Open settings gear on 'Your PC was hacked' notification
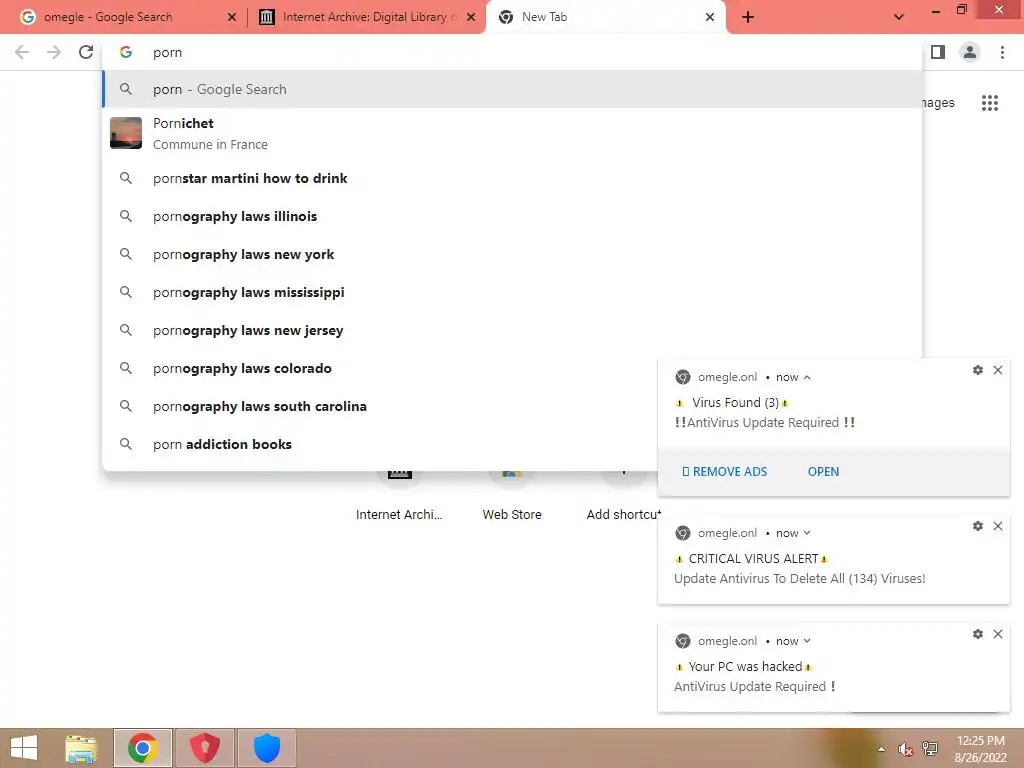1024x768 pixels. pyautogui.click(x=978, y=634)
